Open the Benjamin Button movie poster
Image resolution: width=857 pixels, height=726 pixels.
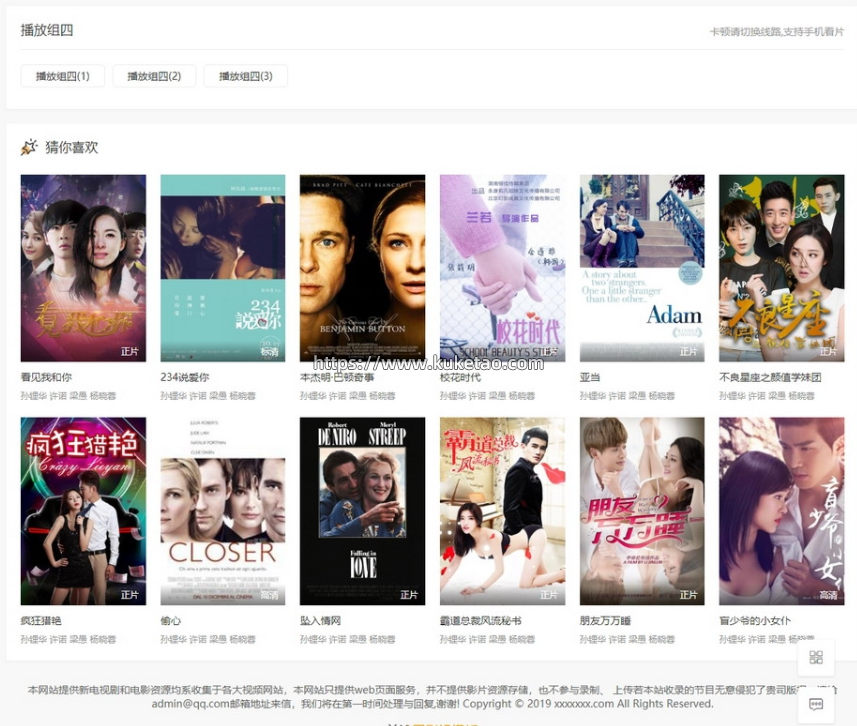(x=362, y=268)
